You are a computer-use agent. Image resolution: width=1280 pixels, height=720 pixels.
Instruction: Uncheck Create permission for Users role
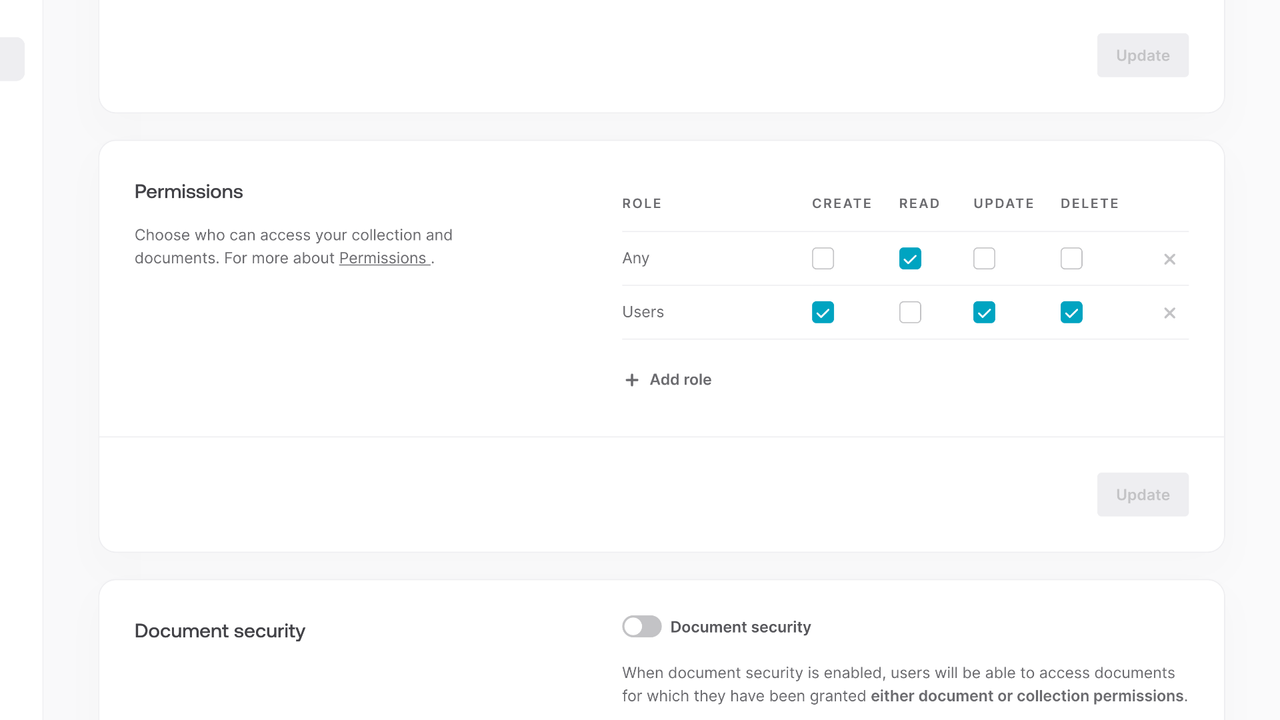tap(823, 313)
